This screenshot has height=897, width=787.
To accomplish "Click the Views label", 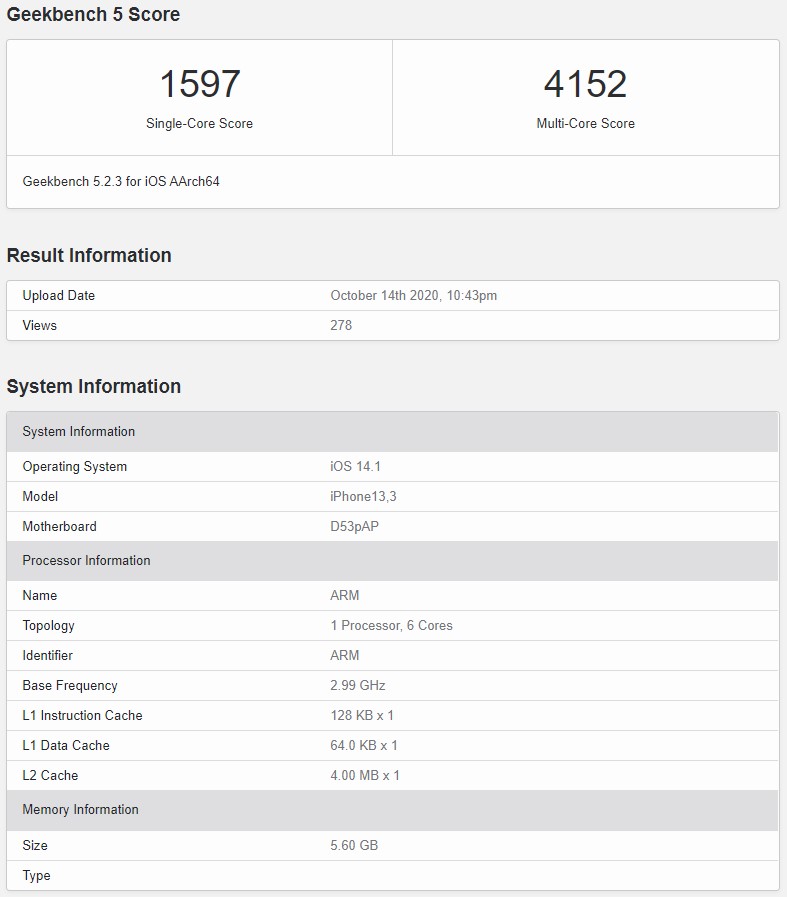I will [39, 326].
